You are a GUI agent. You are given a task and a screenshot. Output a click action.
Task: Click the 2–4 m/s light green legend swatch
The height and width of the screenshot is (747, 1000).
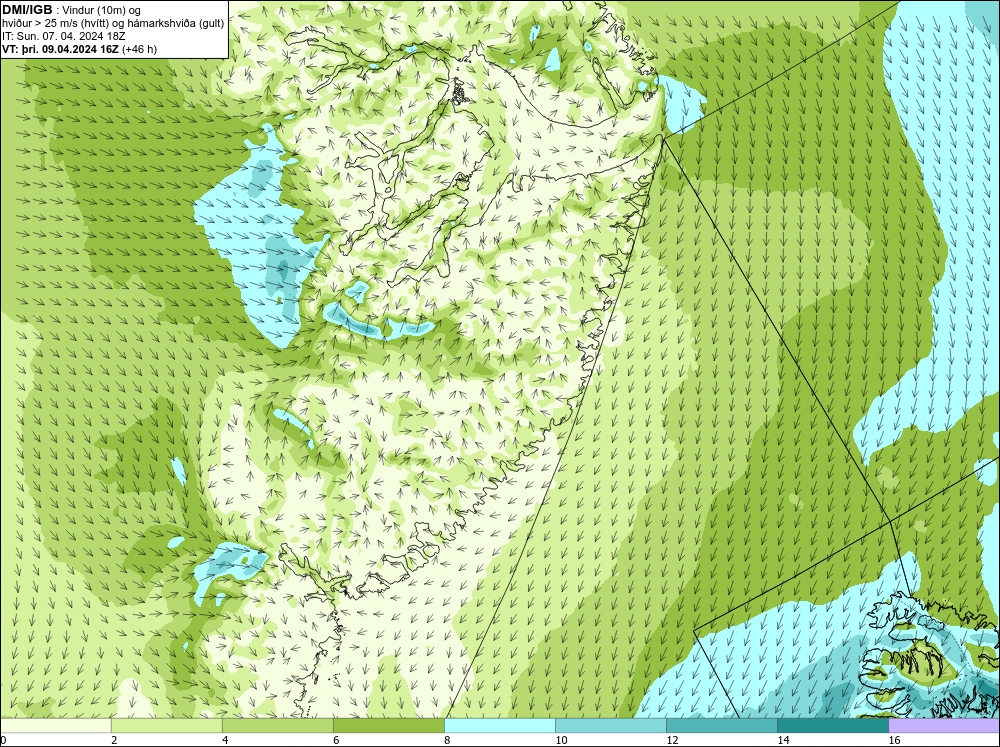coord(167,725)
